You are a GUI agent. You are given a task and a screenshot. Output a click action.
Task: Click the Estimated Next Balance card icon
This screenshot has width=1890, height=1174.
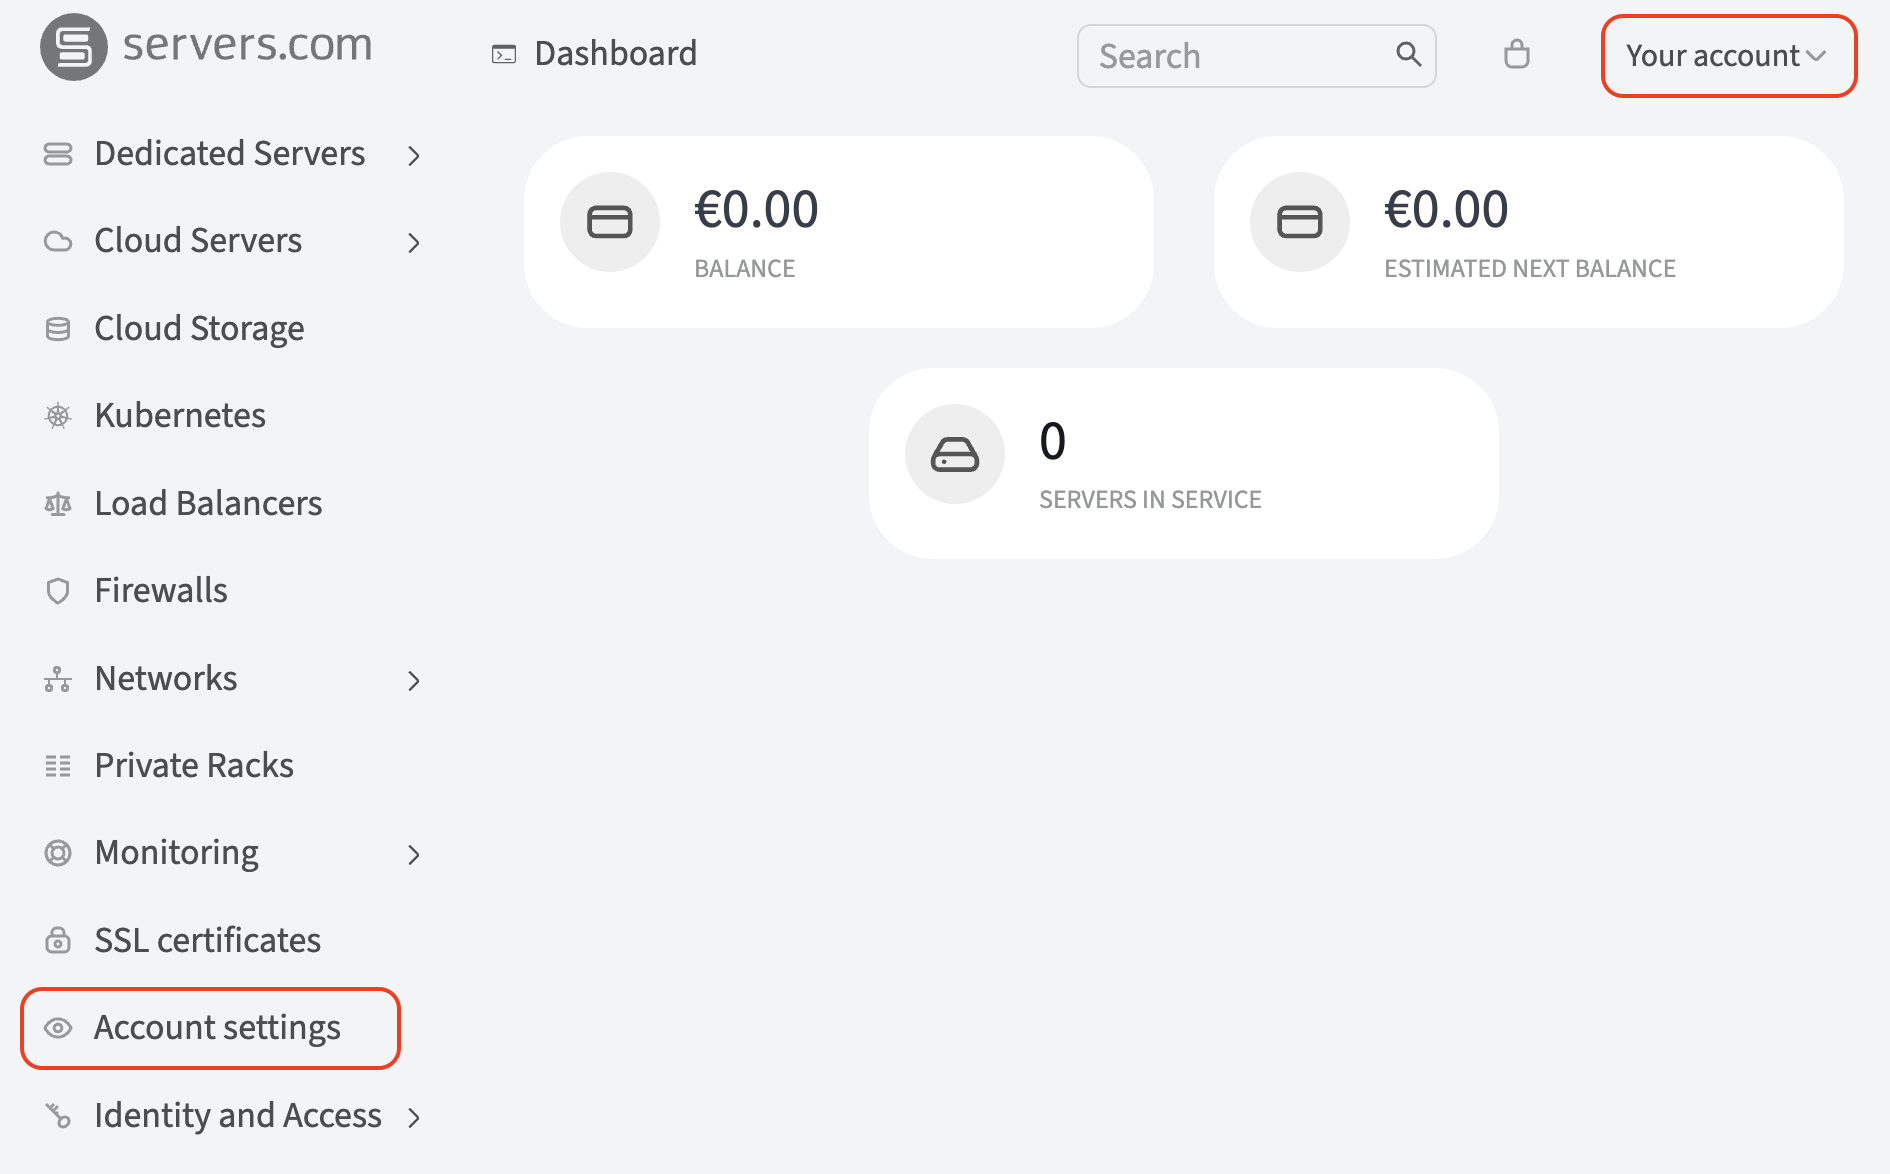click(x=1300, y=222)
